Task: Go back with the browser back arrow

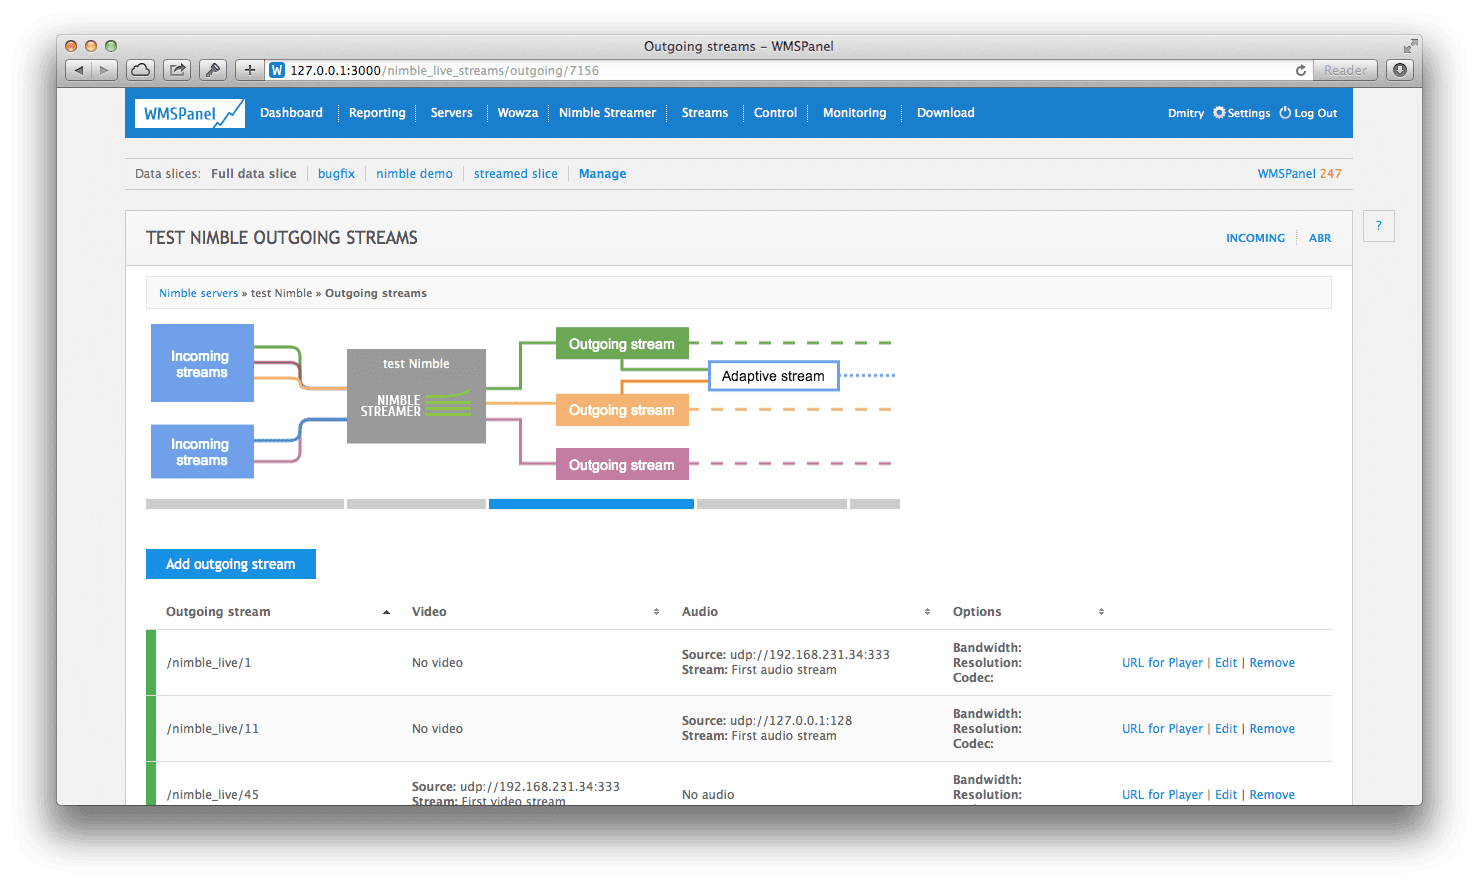Action: [79, 70]
